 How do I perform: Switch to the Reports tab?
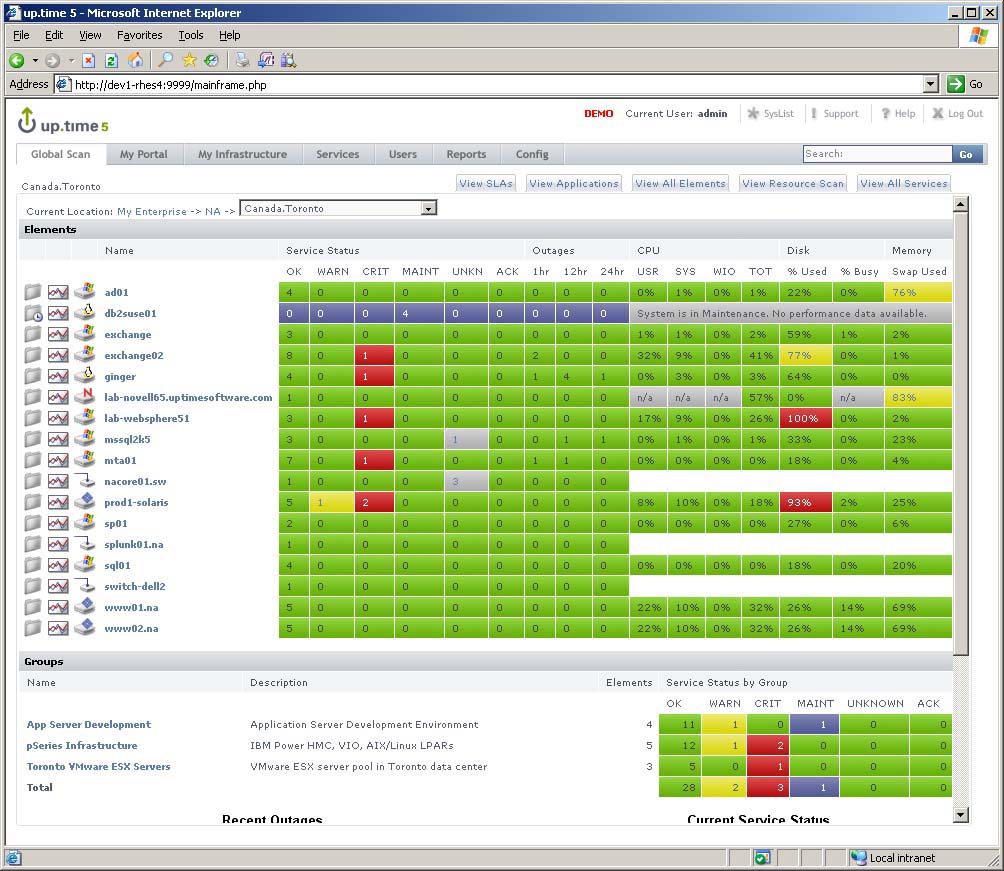(x=466, y=154)
